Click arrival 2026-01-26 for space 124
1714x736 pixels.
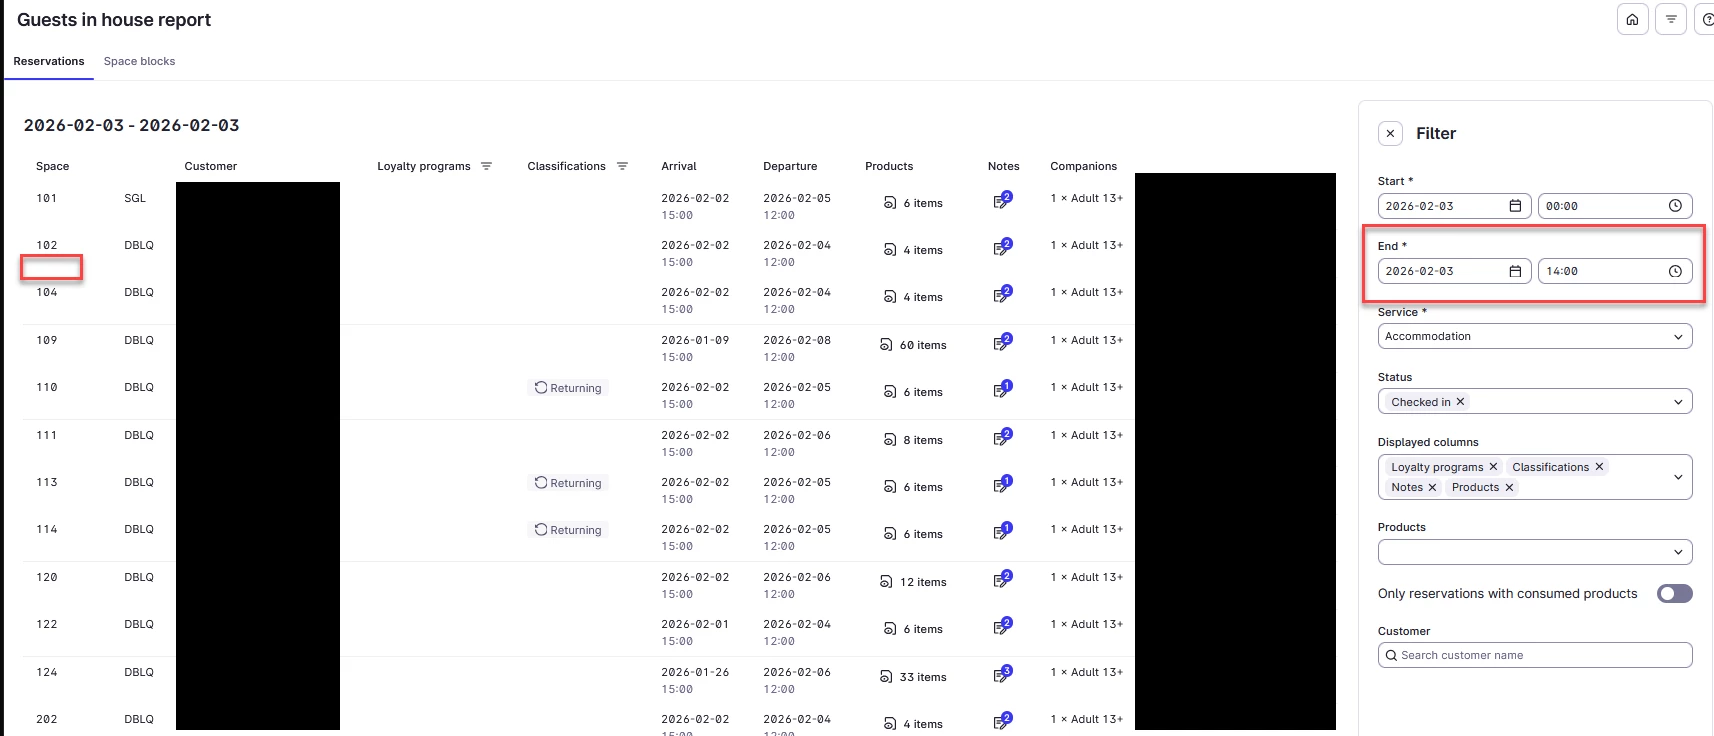(695, 672)
